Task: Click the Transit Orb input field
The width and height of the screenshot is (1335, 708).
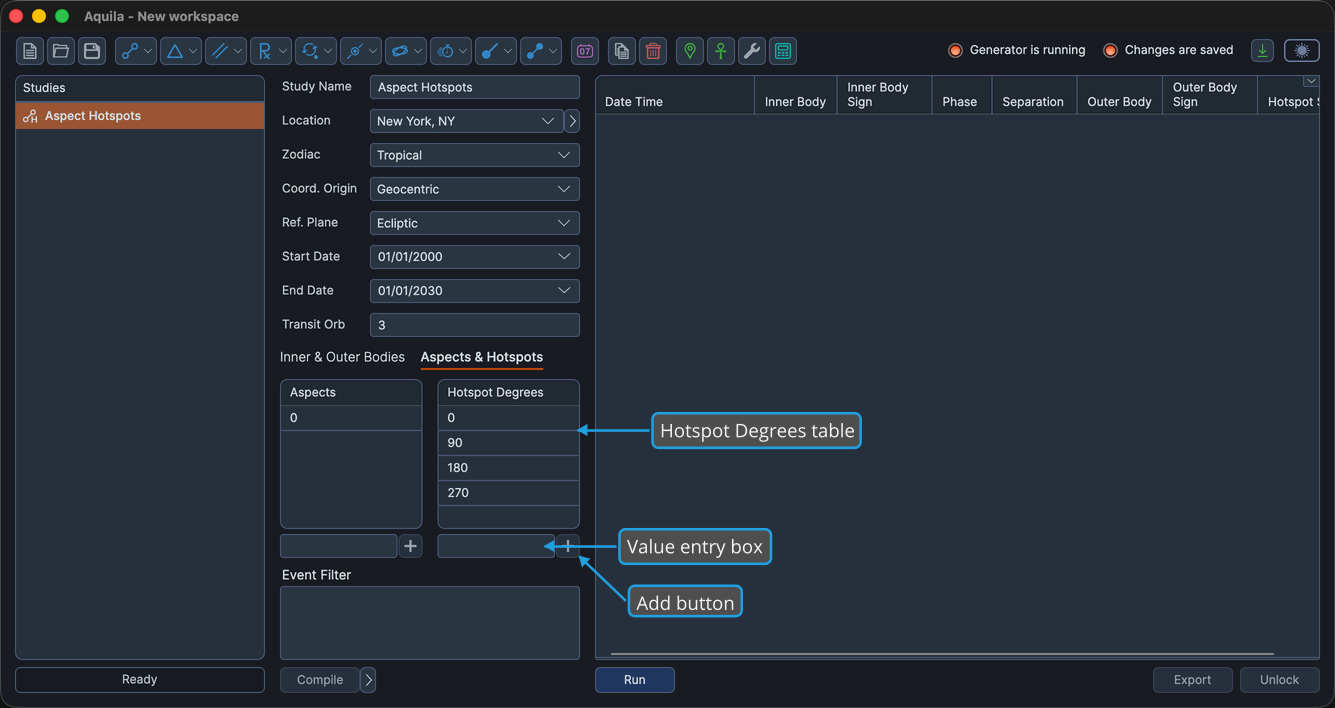Action: pos(474,325)
